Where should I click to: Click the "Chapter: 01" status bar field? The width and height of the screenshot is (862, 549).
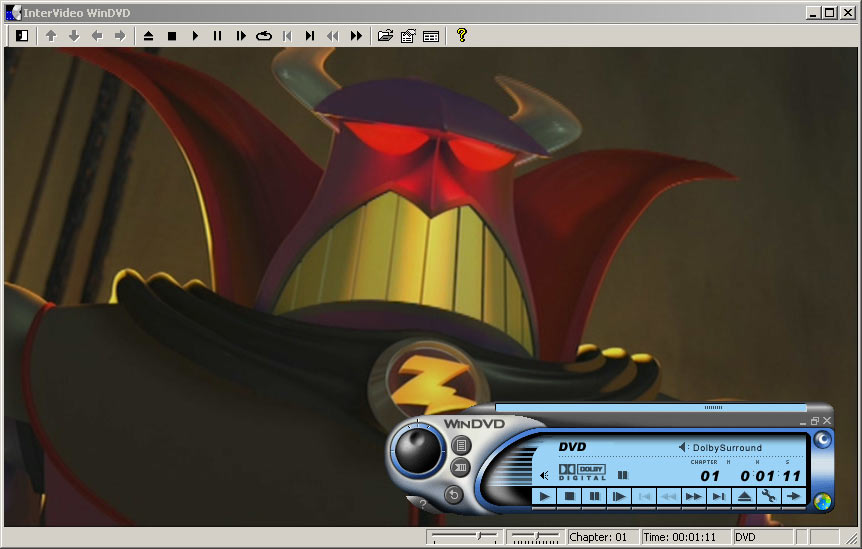coord(603,537)
